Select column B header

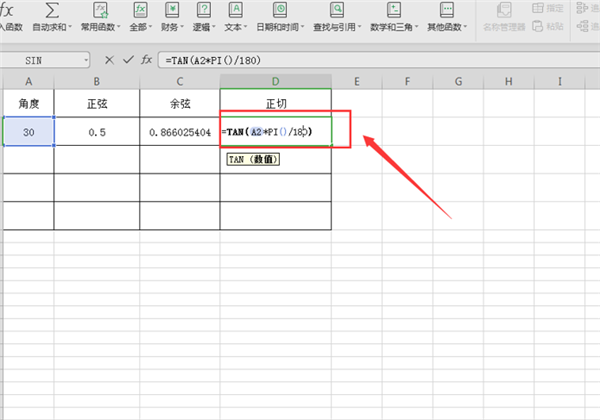(x=97, y=81)
